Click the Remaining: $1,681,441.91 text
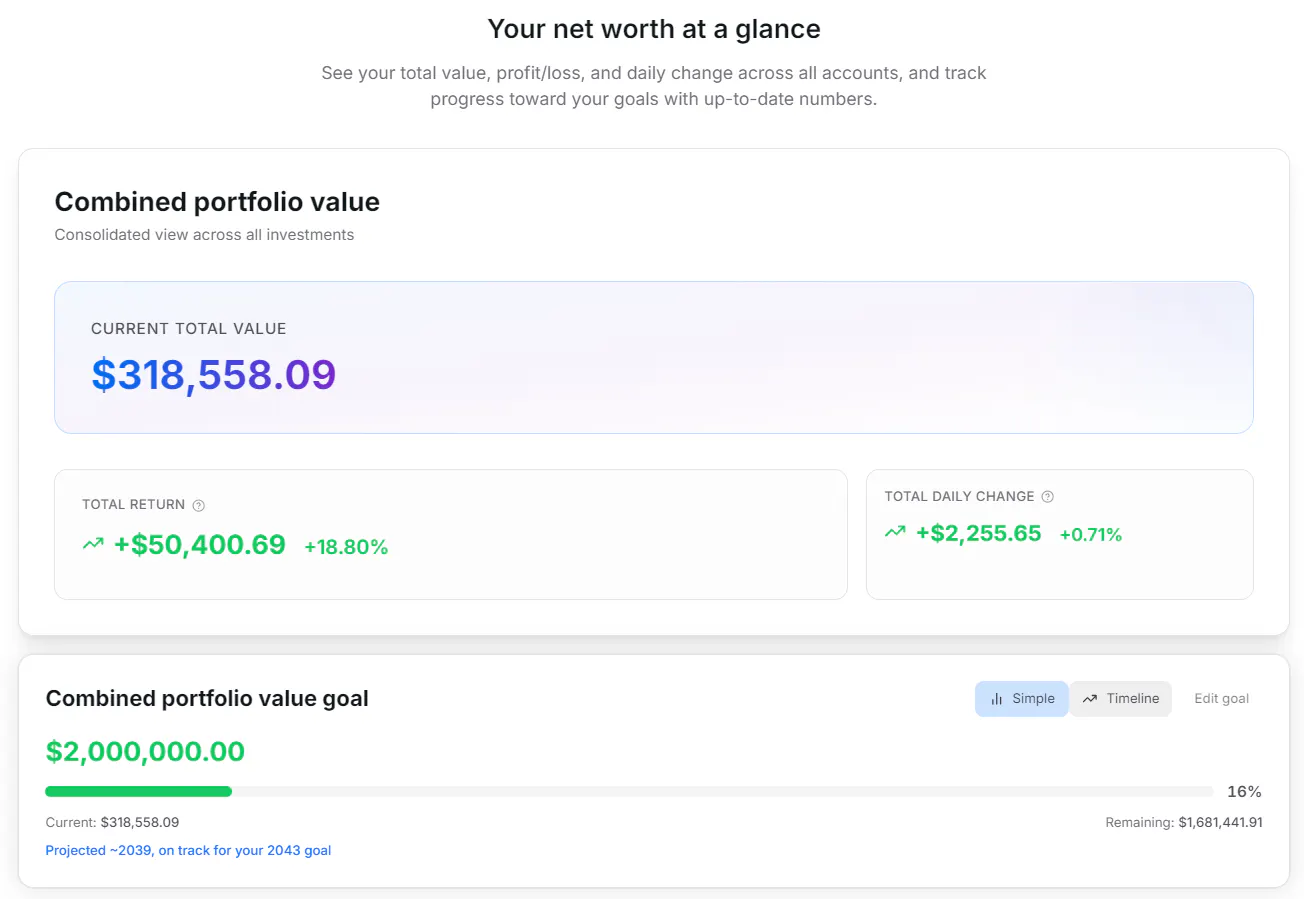Image resolution: width=1304 pixels, height=899 pixels. tap(1184, 823)
